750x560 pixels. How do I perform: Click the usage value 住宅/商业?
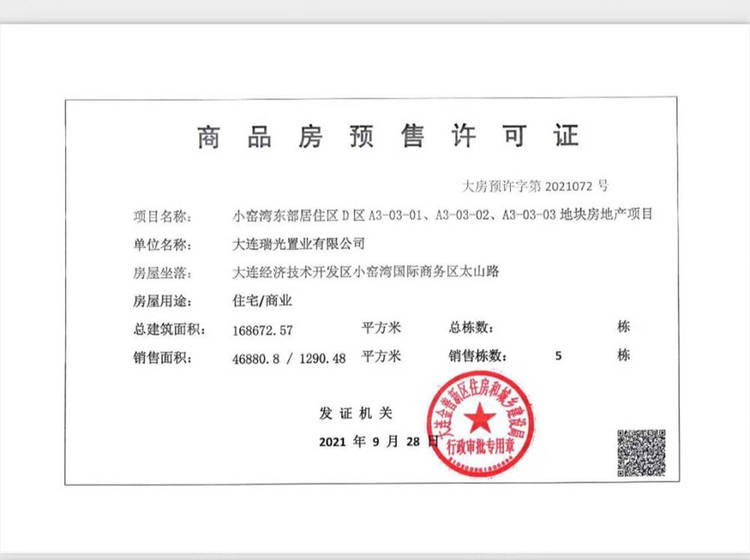pos(261,299)
